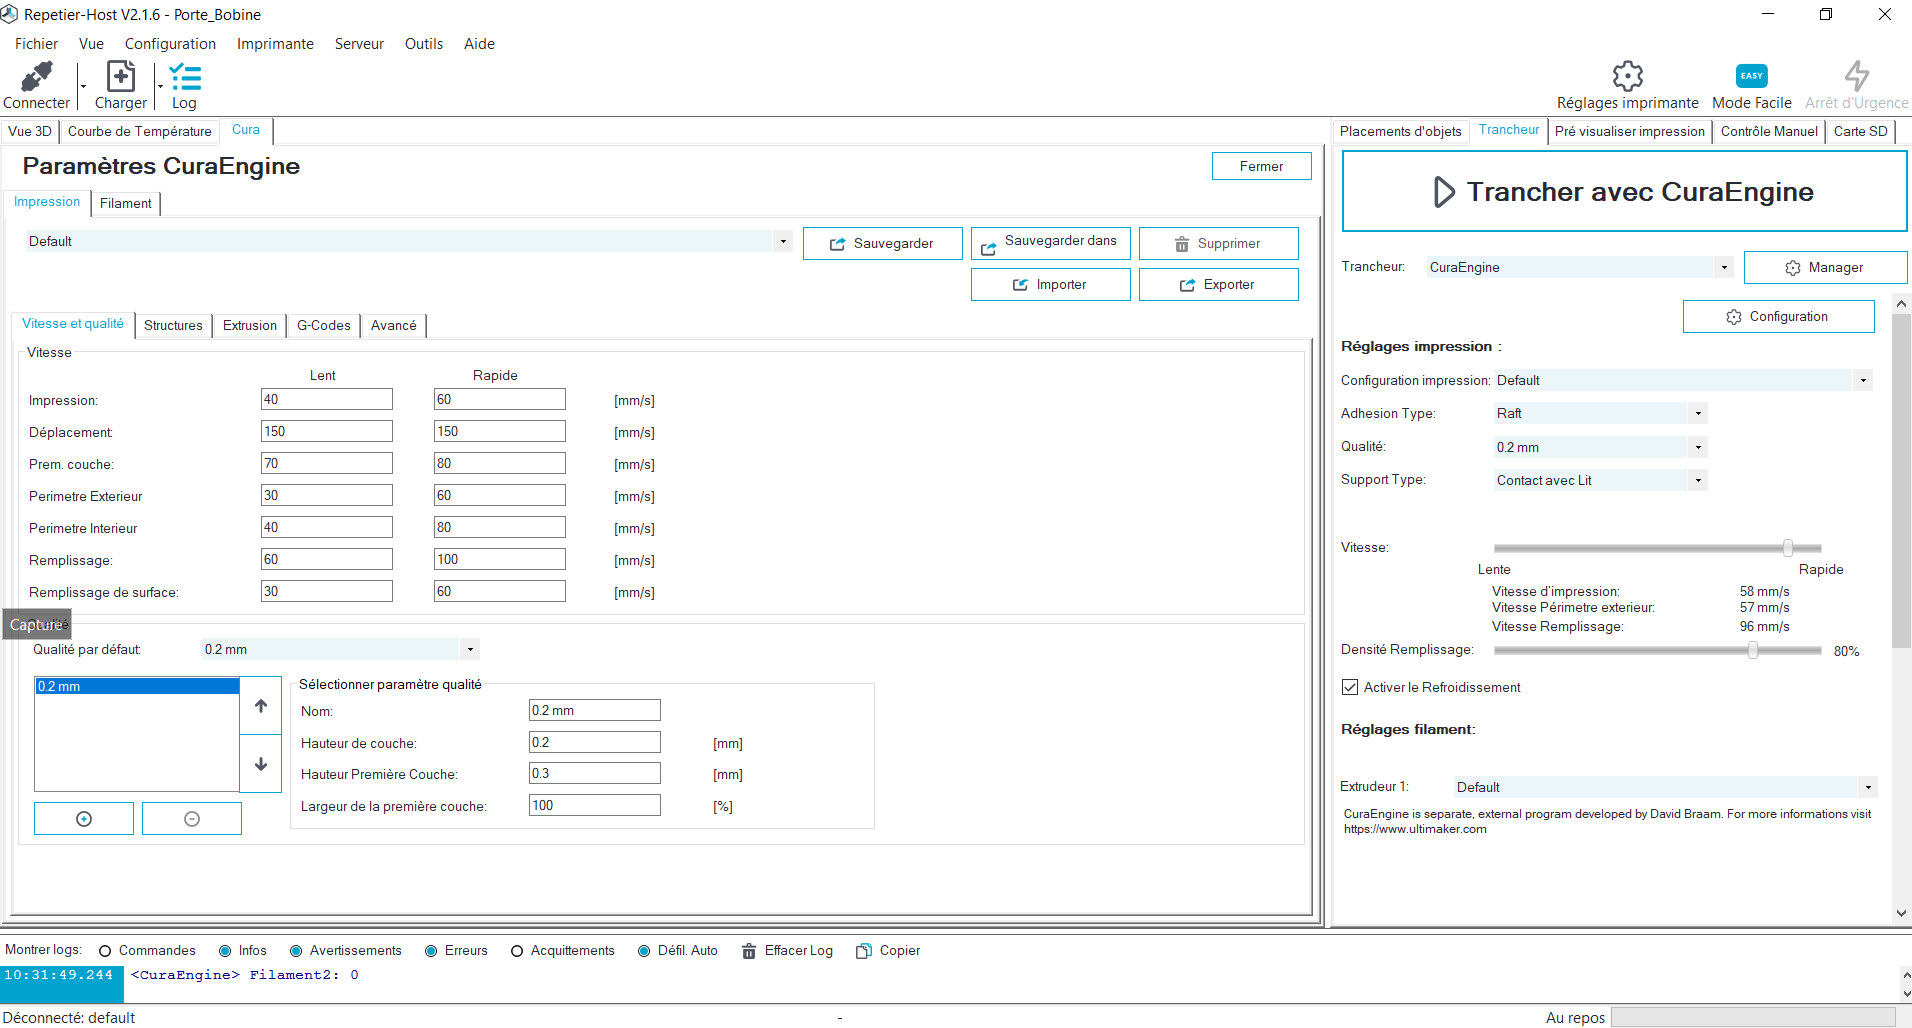Switch to Placements d'objets tab

tap(1400, 131)
